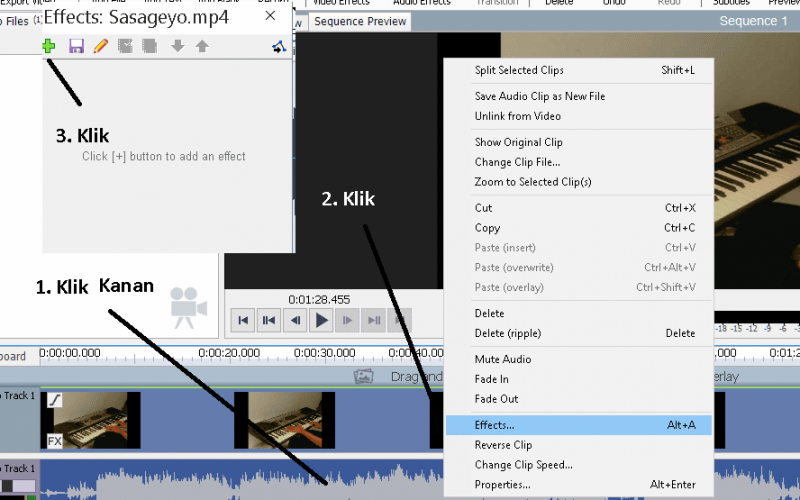Click the pencil edit effect icon
The image size is (800, 500).
pyautogui.click(x=101, y=46)
